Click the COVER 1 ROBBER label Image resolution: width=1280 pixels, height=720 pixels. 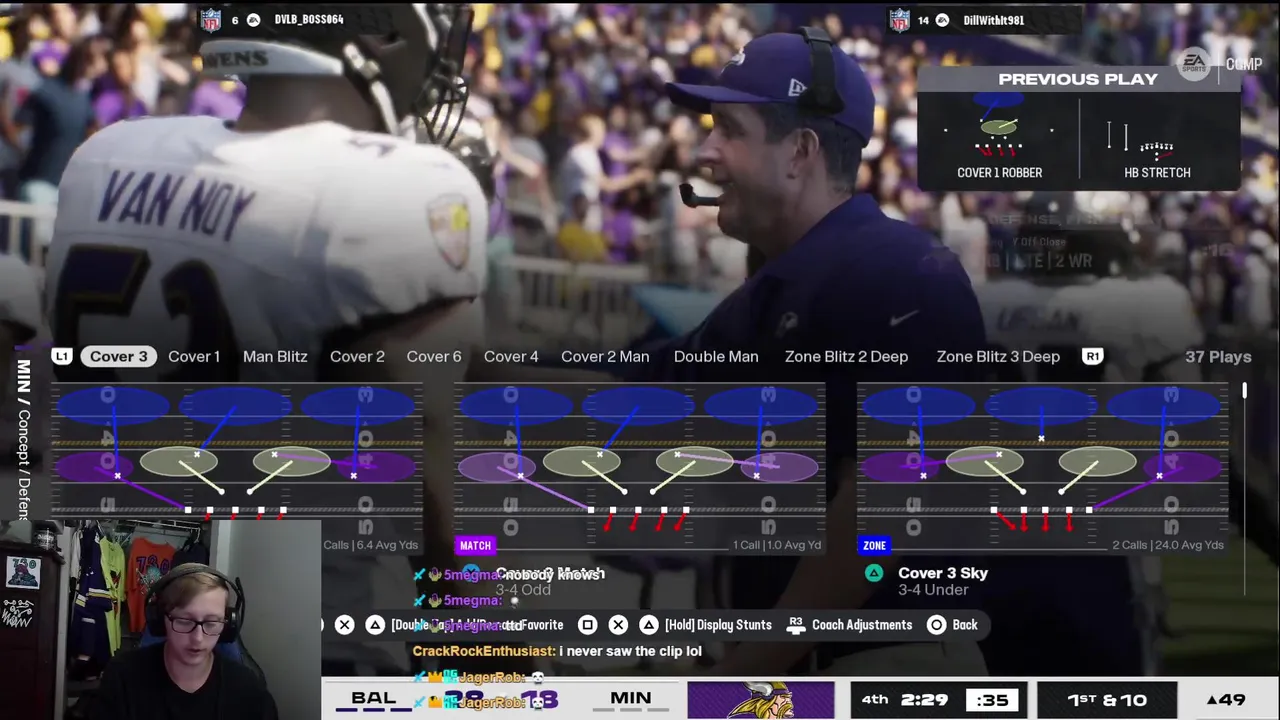(999, 172)
